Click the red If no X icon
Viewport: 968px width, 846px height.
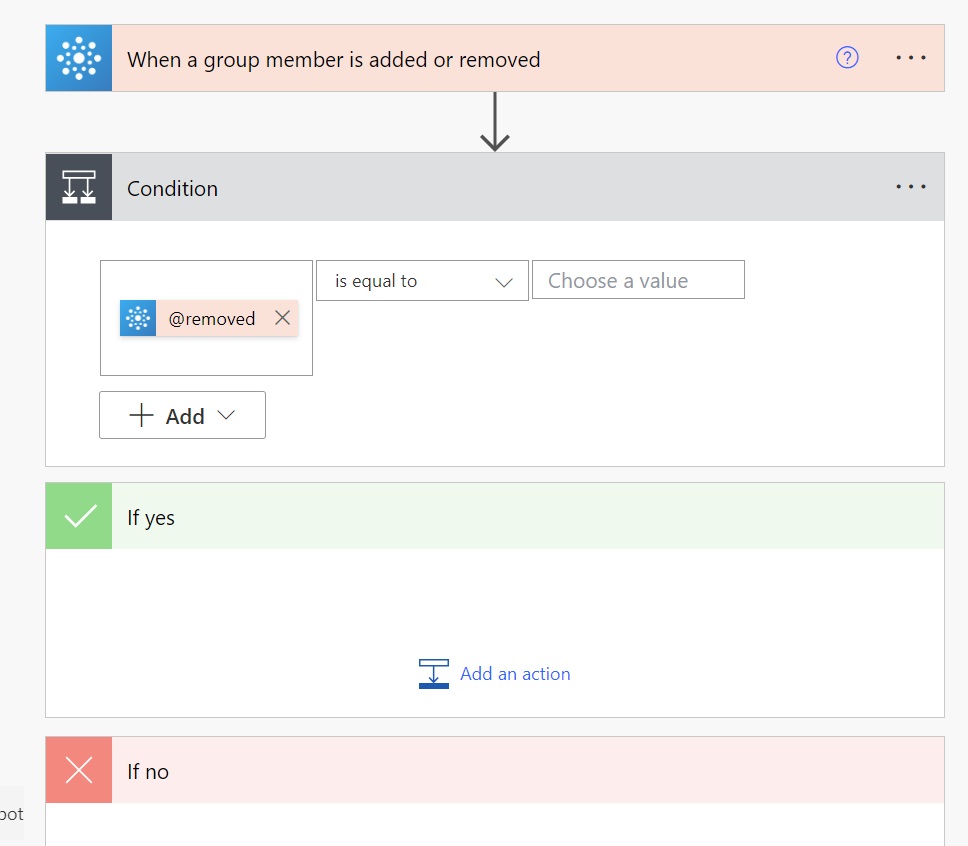click(79, 770)
